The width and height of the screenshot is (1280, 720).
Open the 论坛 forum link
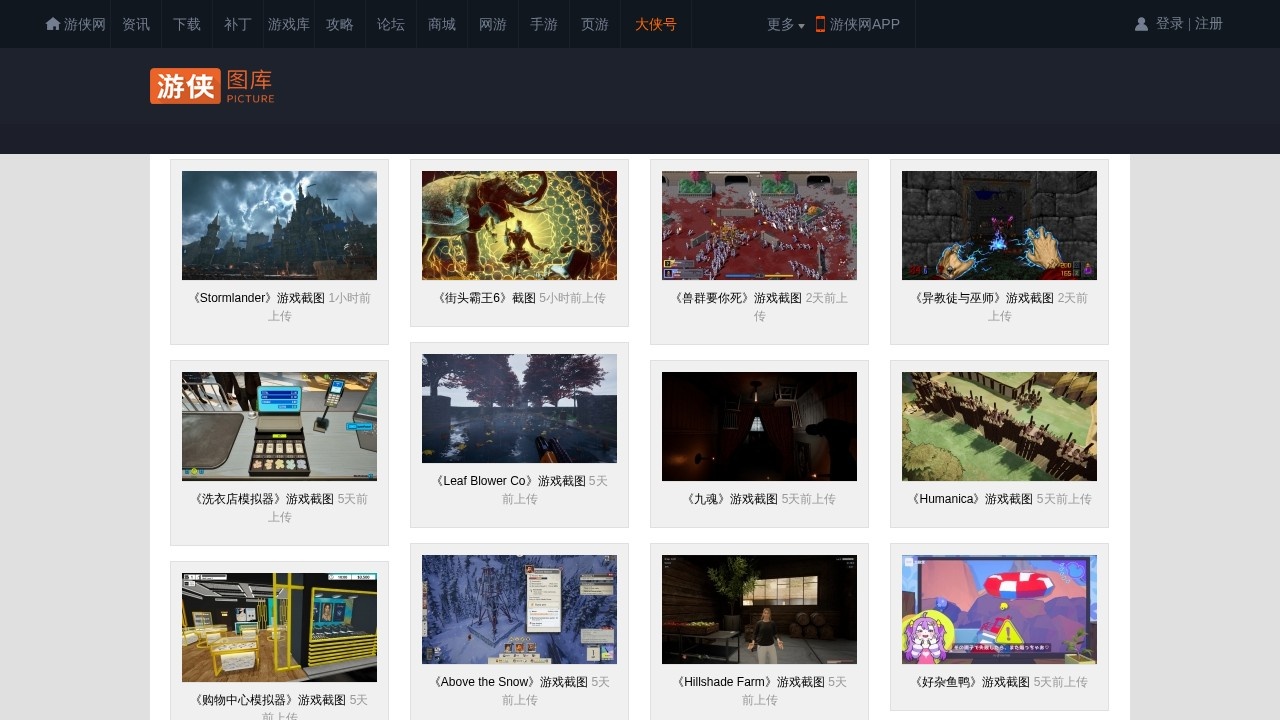pyautogui.click(x=391, y=24)
